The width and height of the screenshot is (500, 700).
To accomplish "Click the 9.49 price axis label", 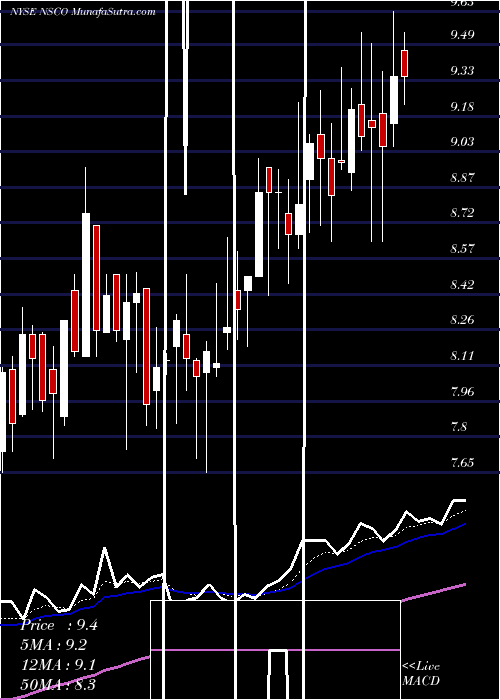I will coord(462,35).
